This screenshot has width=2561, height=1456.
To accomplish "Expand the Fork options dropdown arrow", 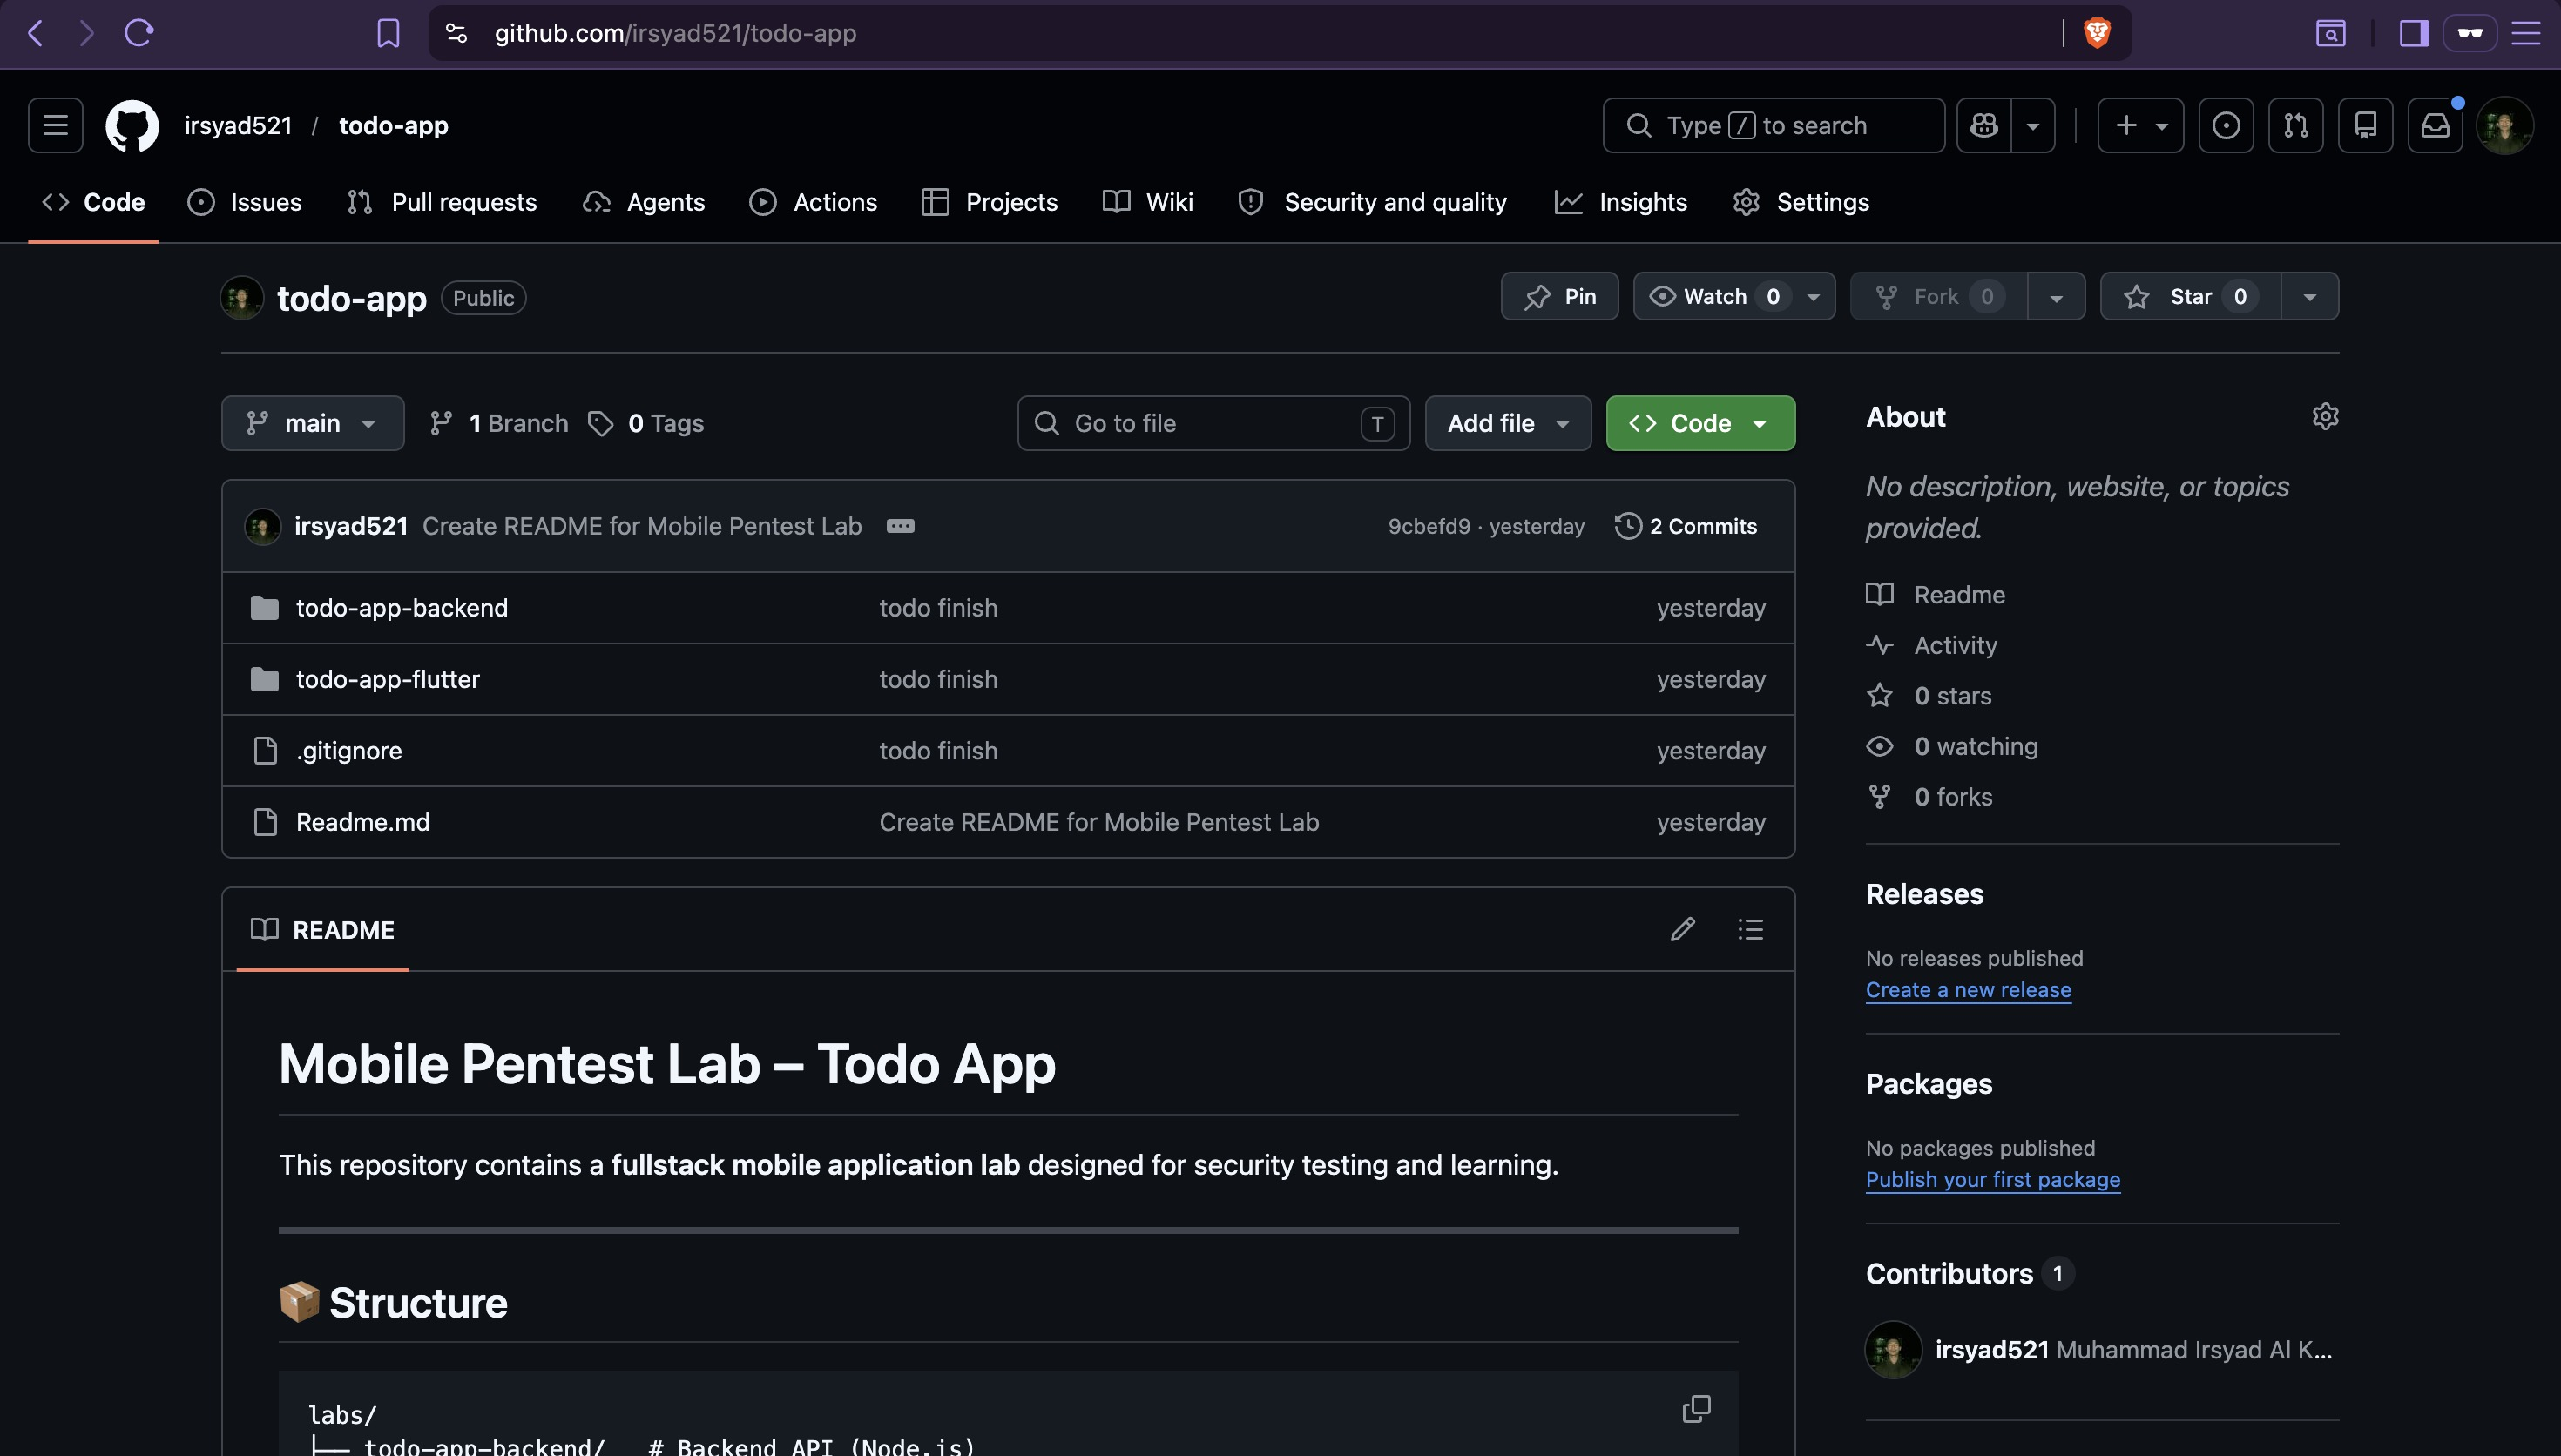I will tap(2056, 296).
